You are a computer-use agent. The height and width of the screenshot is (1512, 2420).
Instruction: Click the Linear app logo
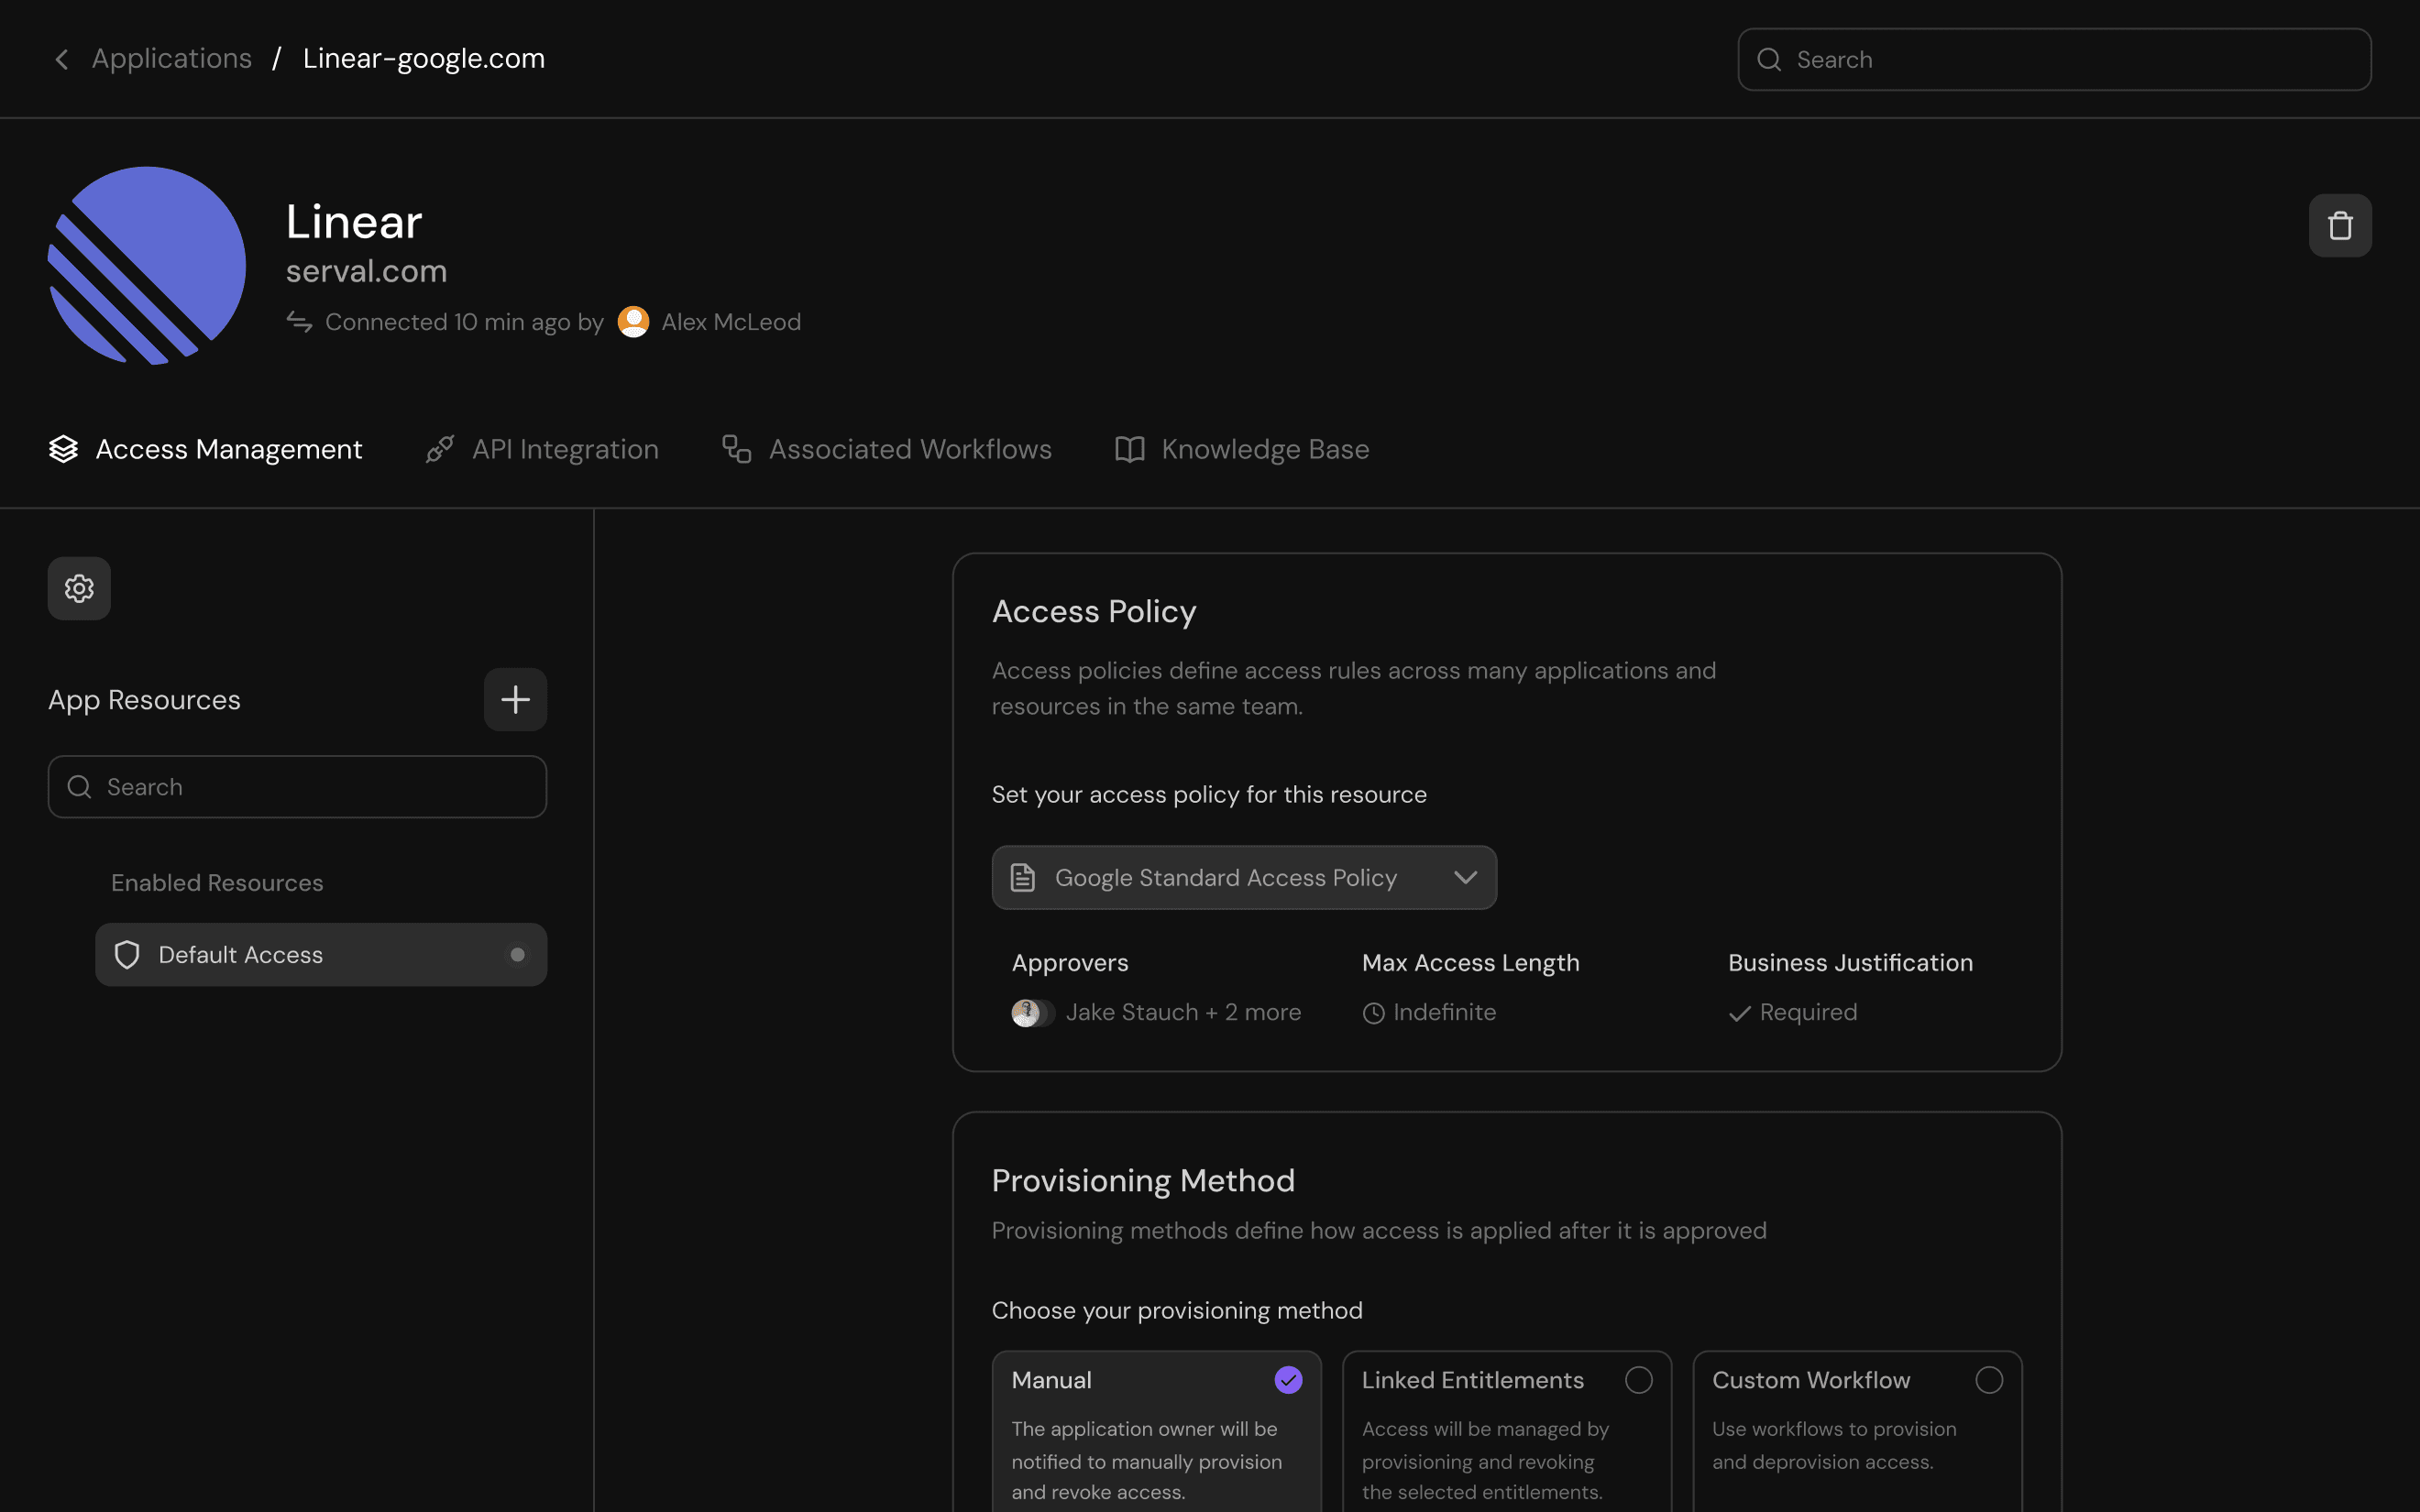147,265
